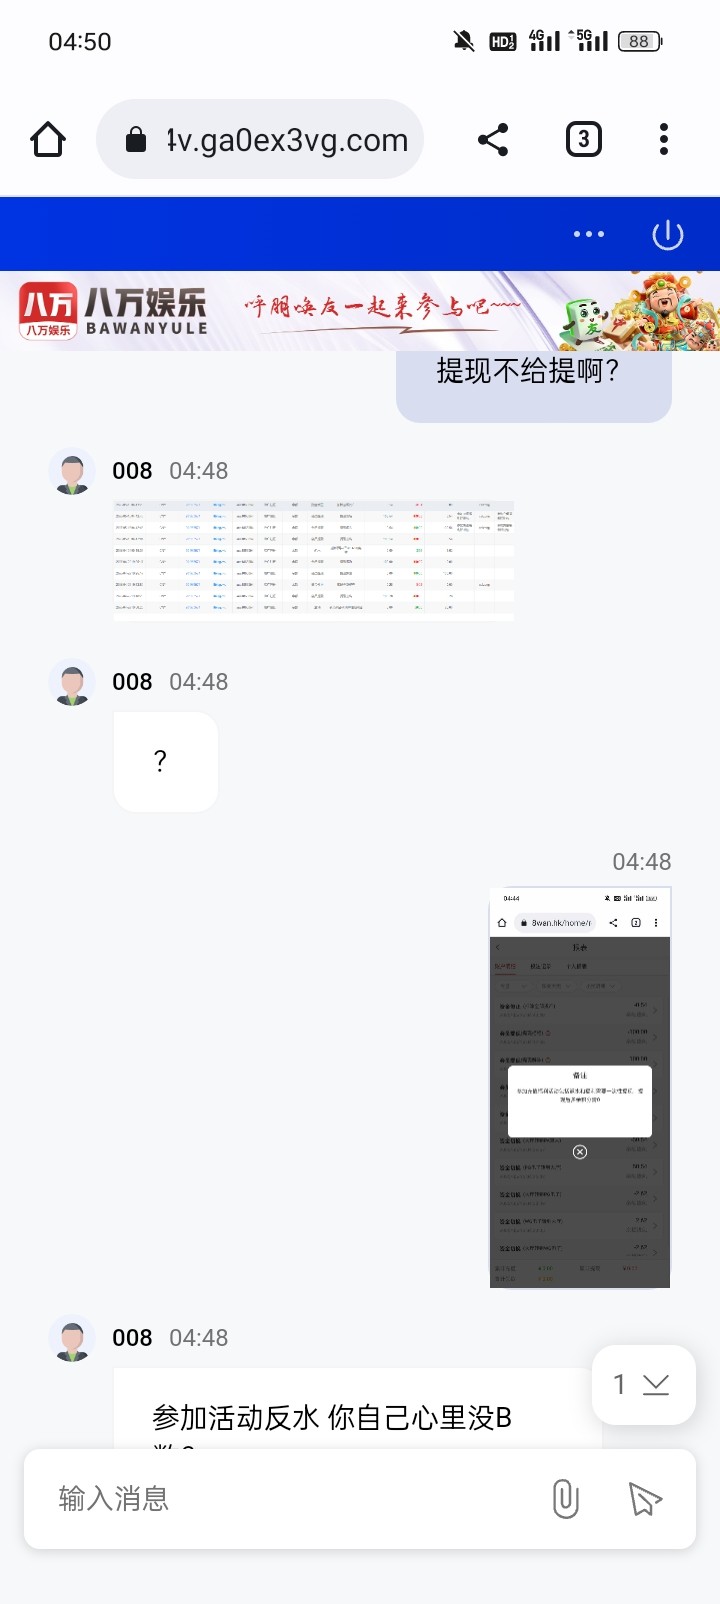
Task: Tap the address bar URL
Action: click(x=287, y=140)
